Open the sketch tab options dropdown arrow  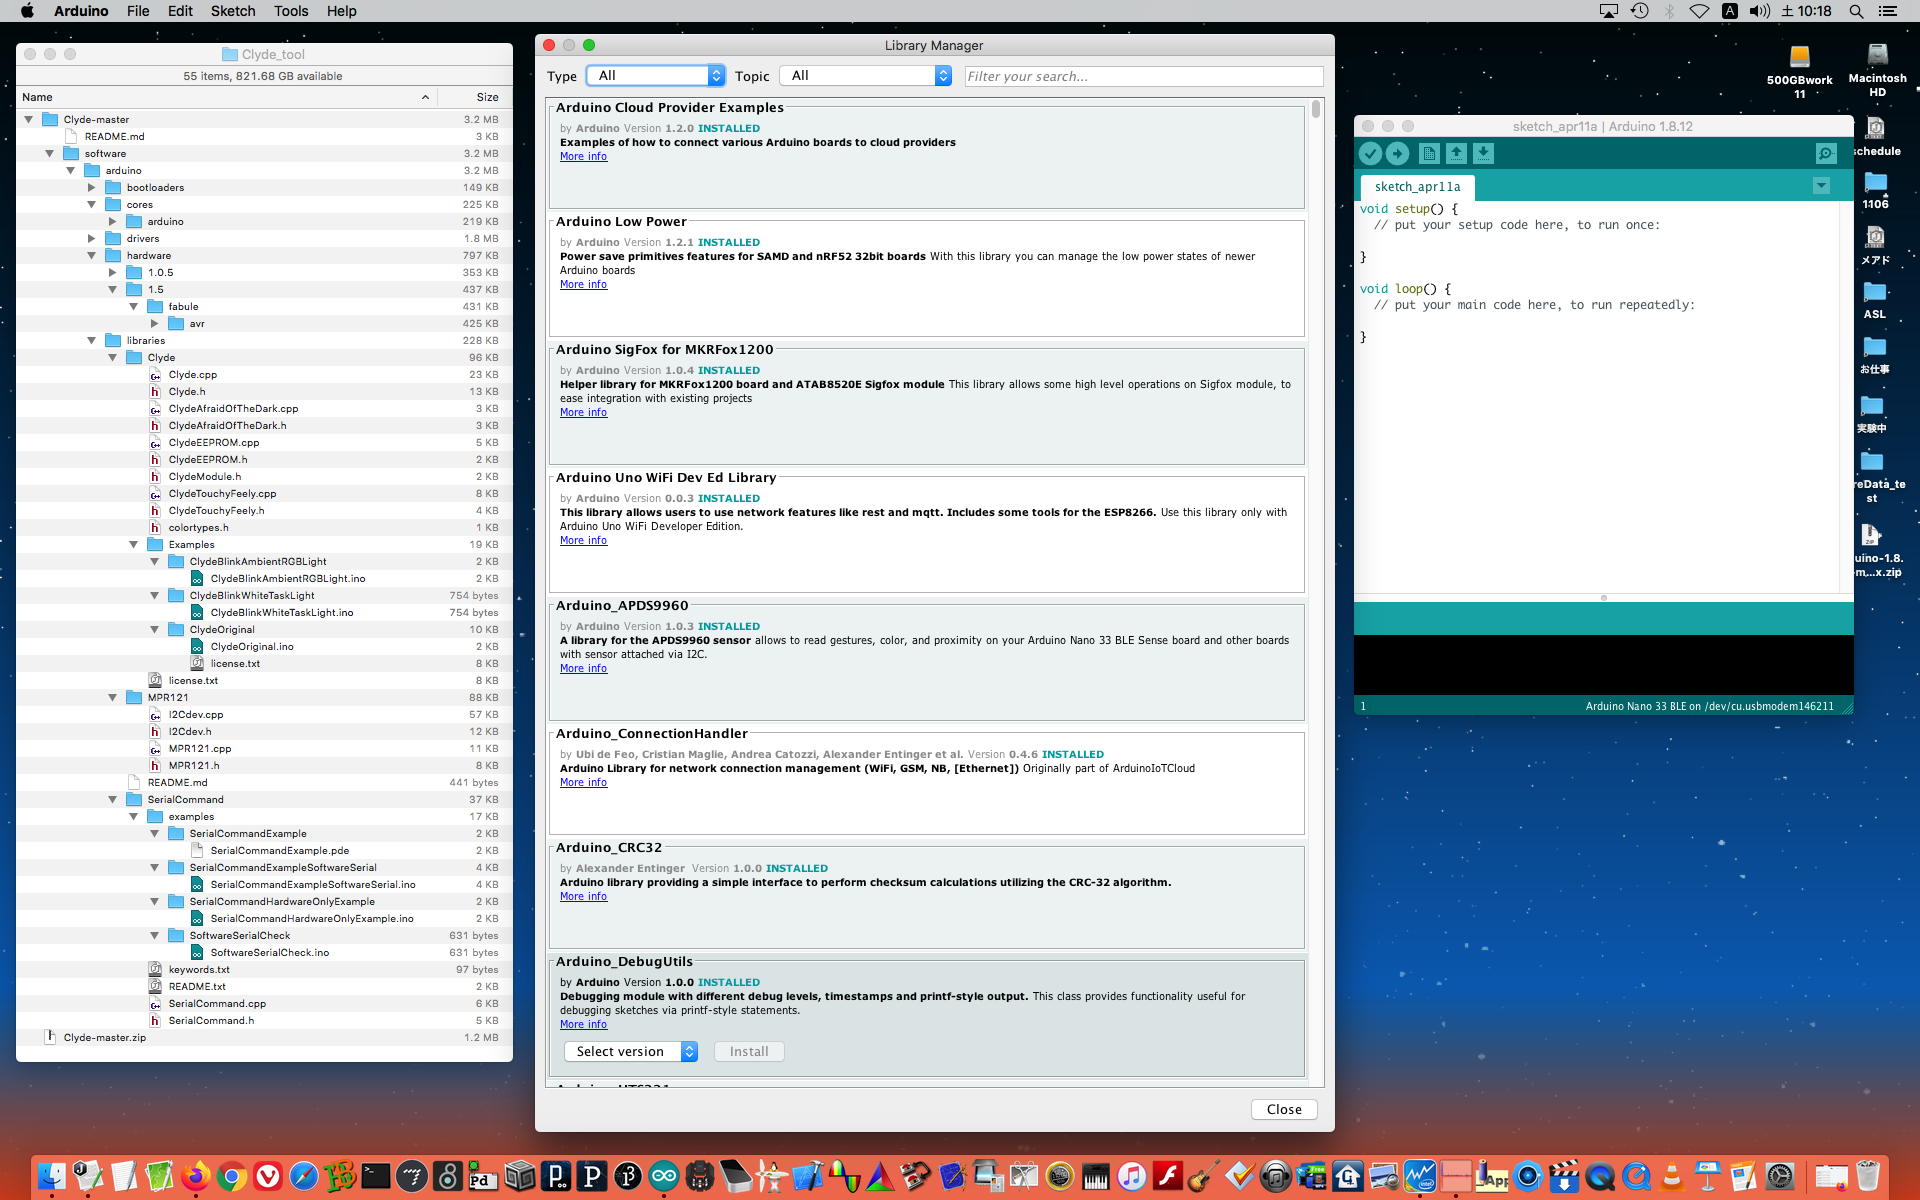tap(1821, 186)
